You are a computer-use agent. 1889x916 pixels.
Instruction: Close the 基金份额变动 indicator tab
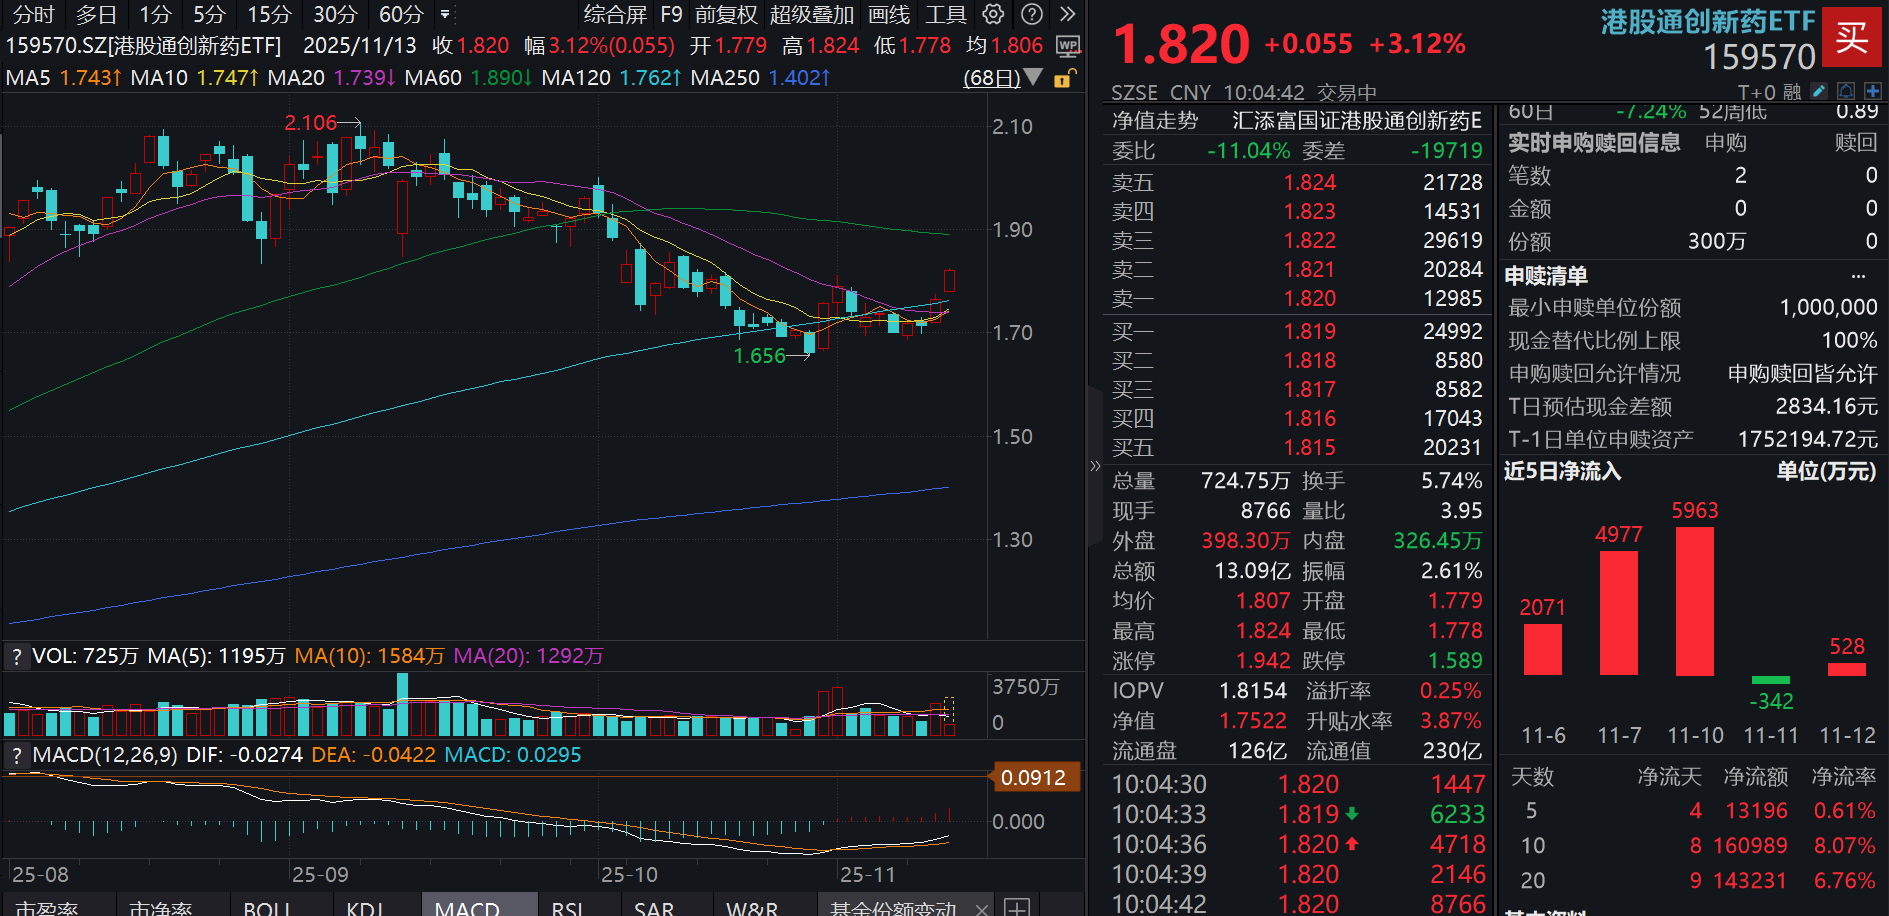click(982, 908)
